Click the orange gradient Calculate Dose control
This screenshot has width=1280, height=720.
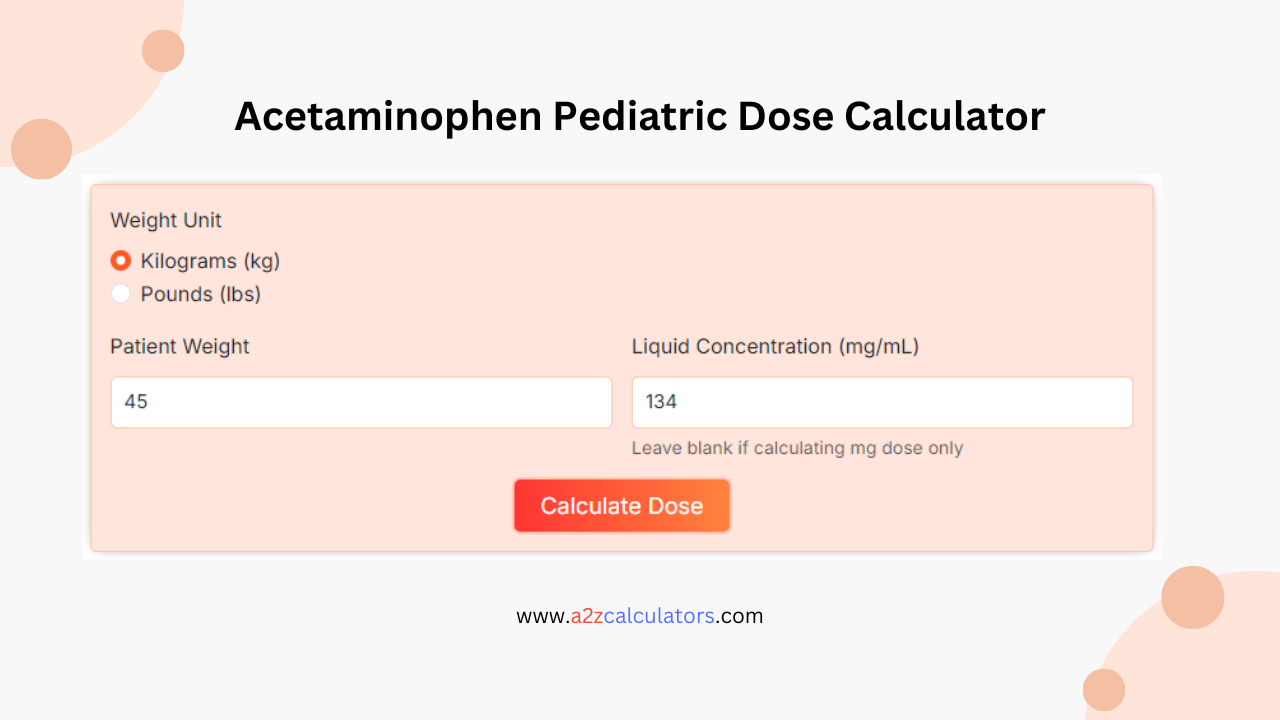point(621,505)
